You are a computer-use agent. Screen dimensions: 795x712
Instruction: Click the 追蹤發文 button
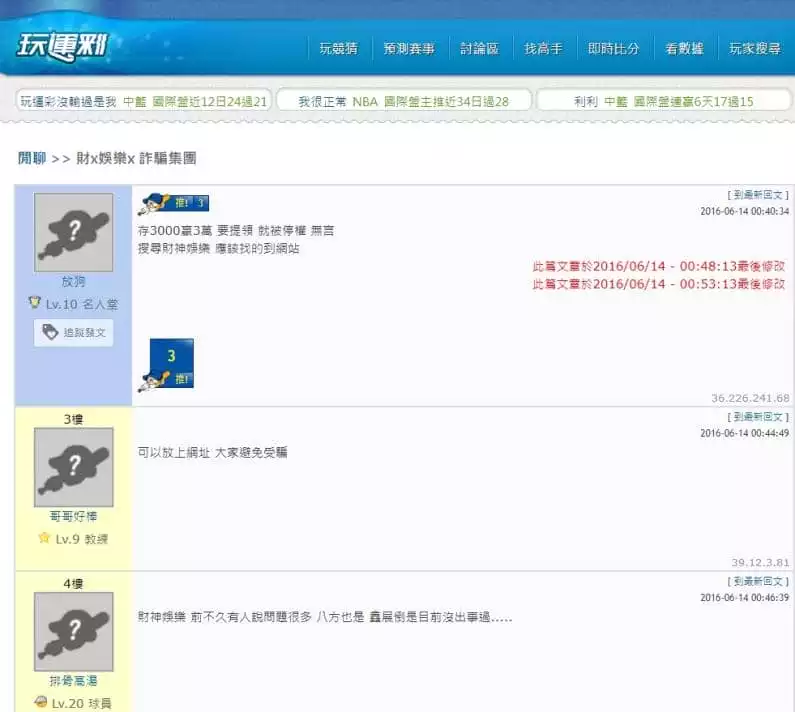point(74,333)
